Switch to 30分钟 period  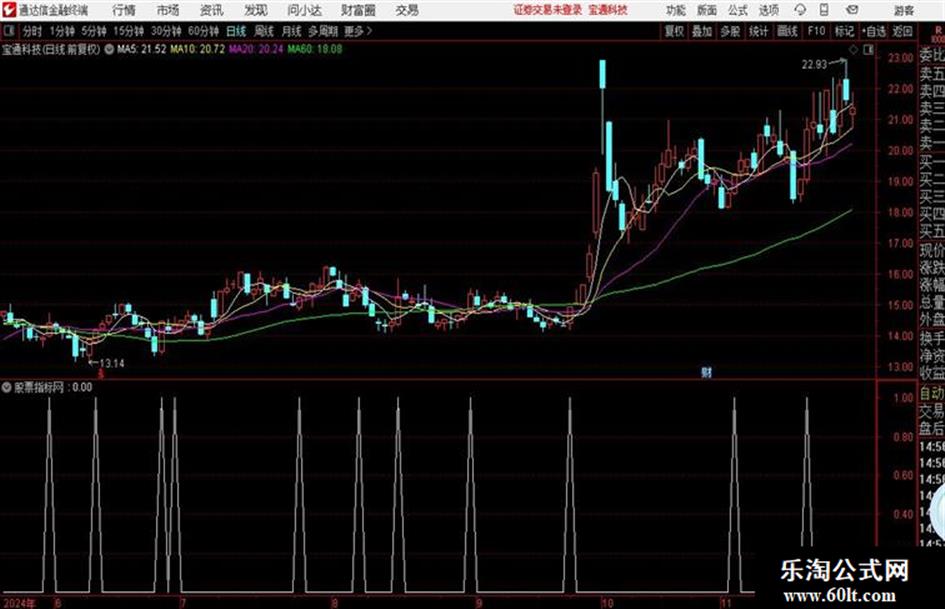[166, 31]
